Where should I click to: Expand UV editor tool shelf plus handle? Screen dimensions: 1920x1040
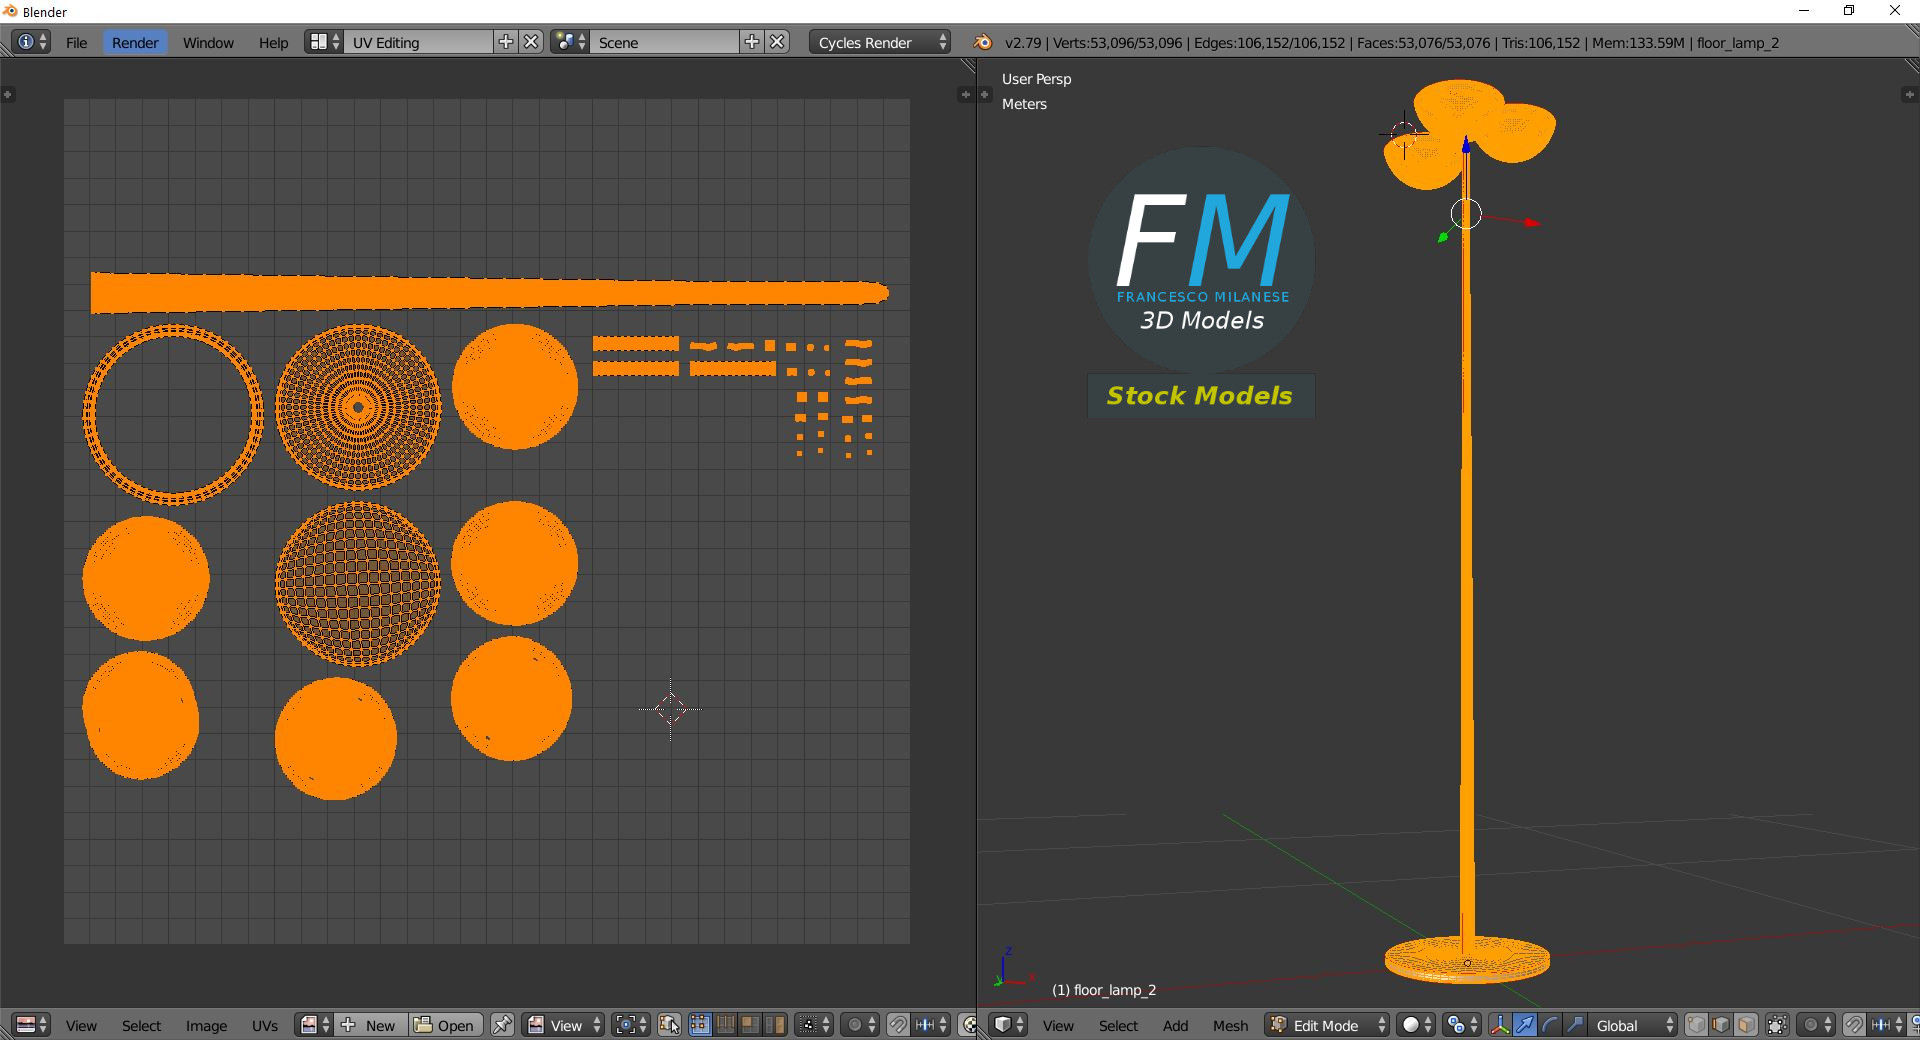tap(8, 95)
